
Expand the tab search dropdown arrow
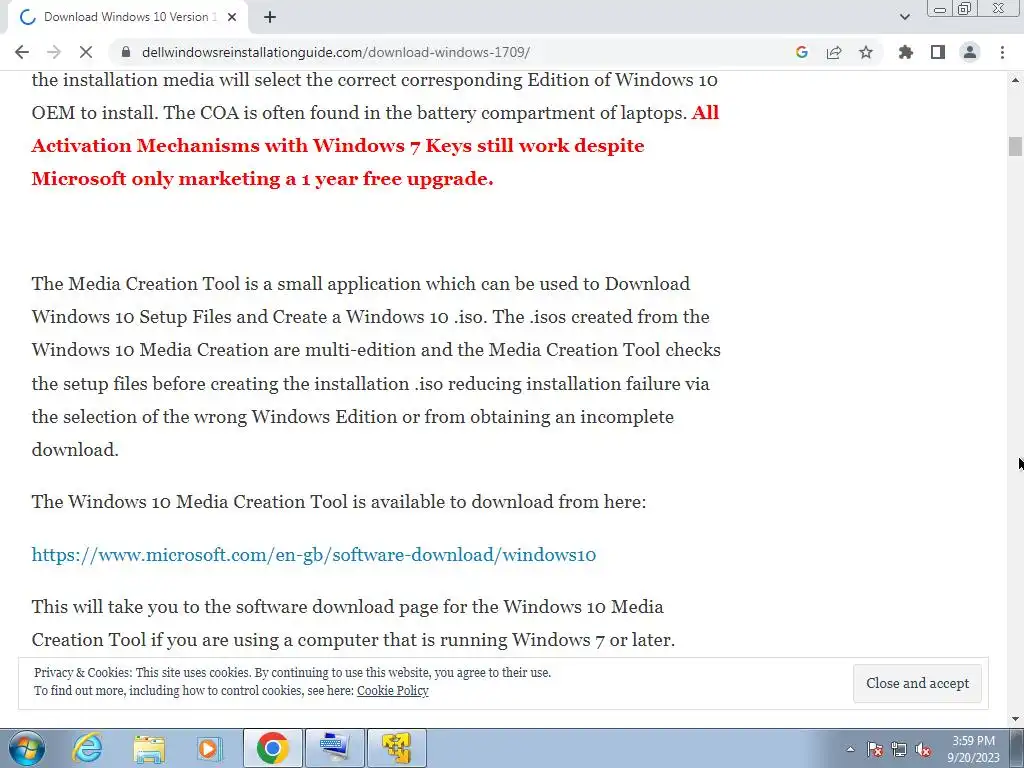pos(904,17)
